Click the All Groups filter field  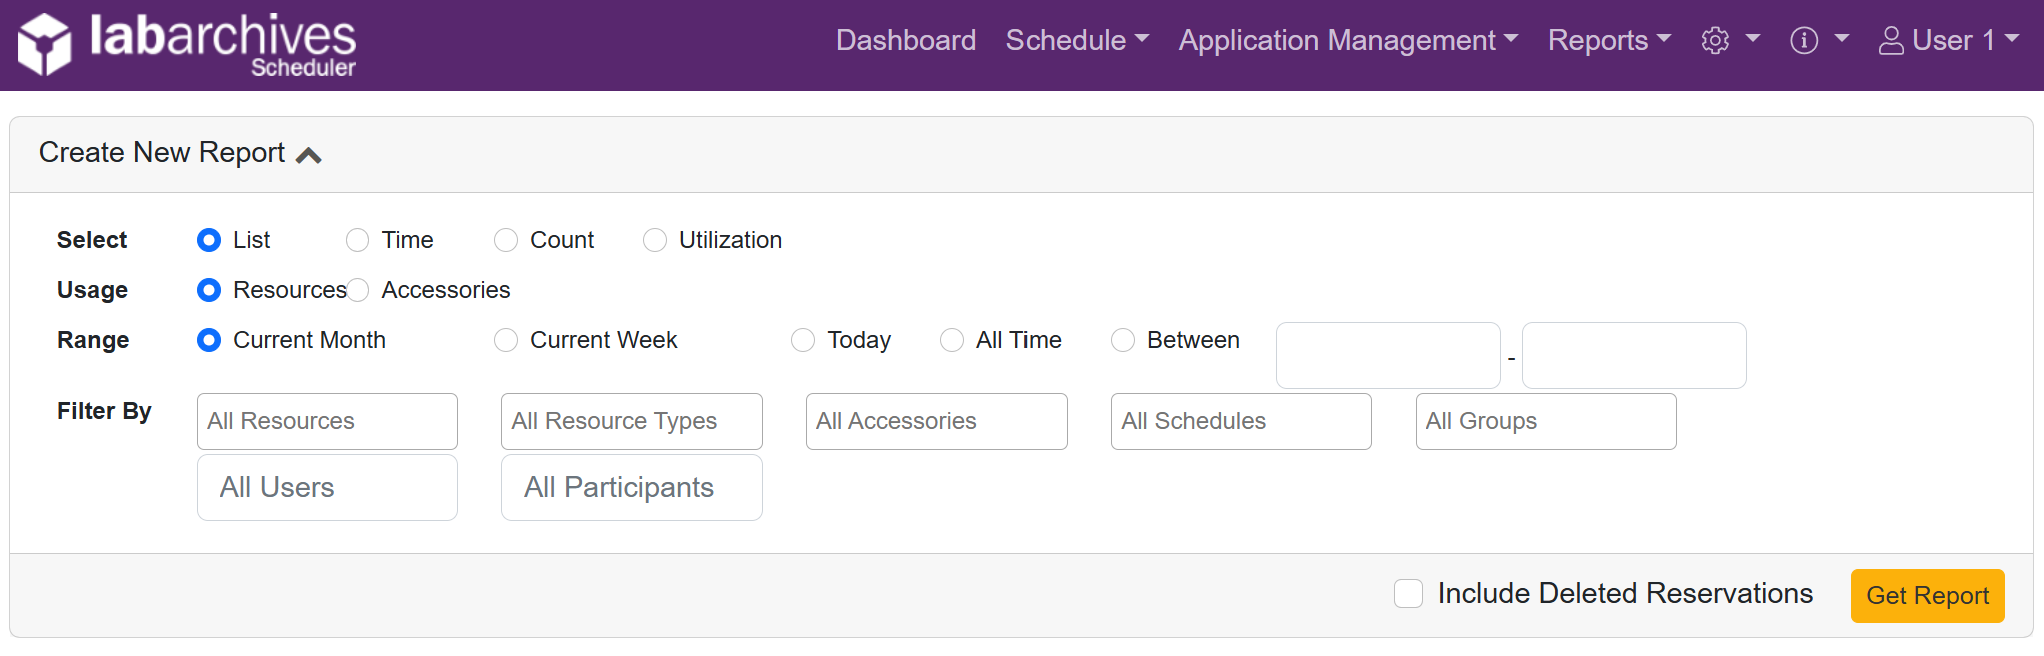tap(1545, 421)
